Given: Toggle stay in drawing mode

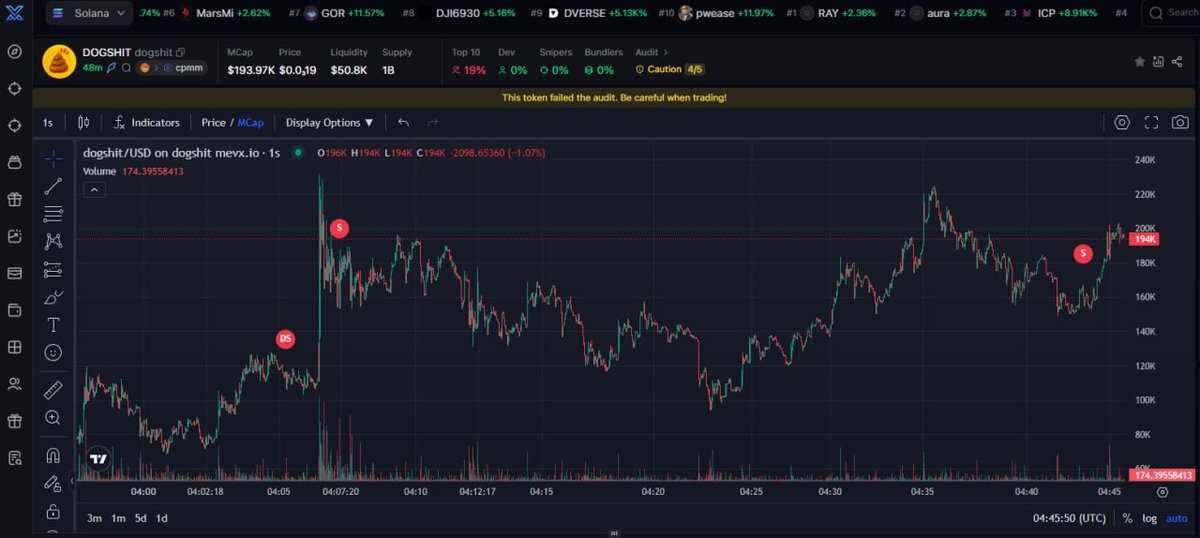Looking at the screenshot, I should click(x=53, y=483).
